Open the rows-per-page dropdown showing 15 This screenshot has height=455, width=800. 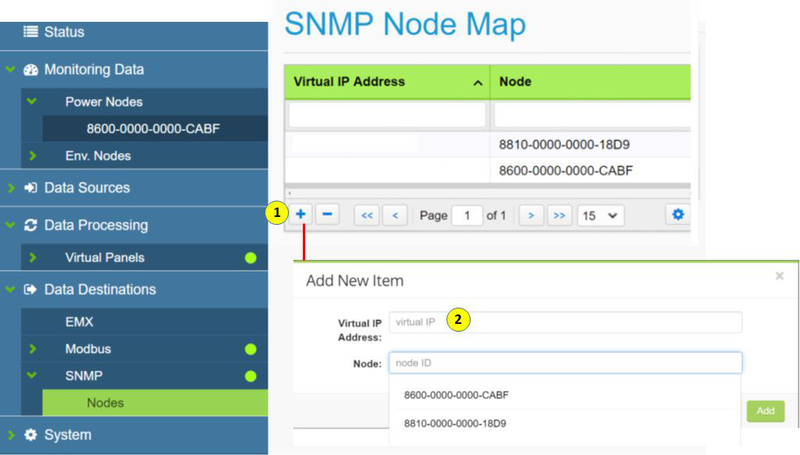pyautogui.click(x=600, y=215)
